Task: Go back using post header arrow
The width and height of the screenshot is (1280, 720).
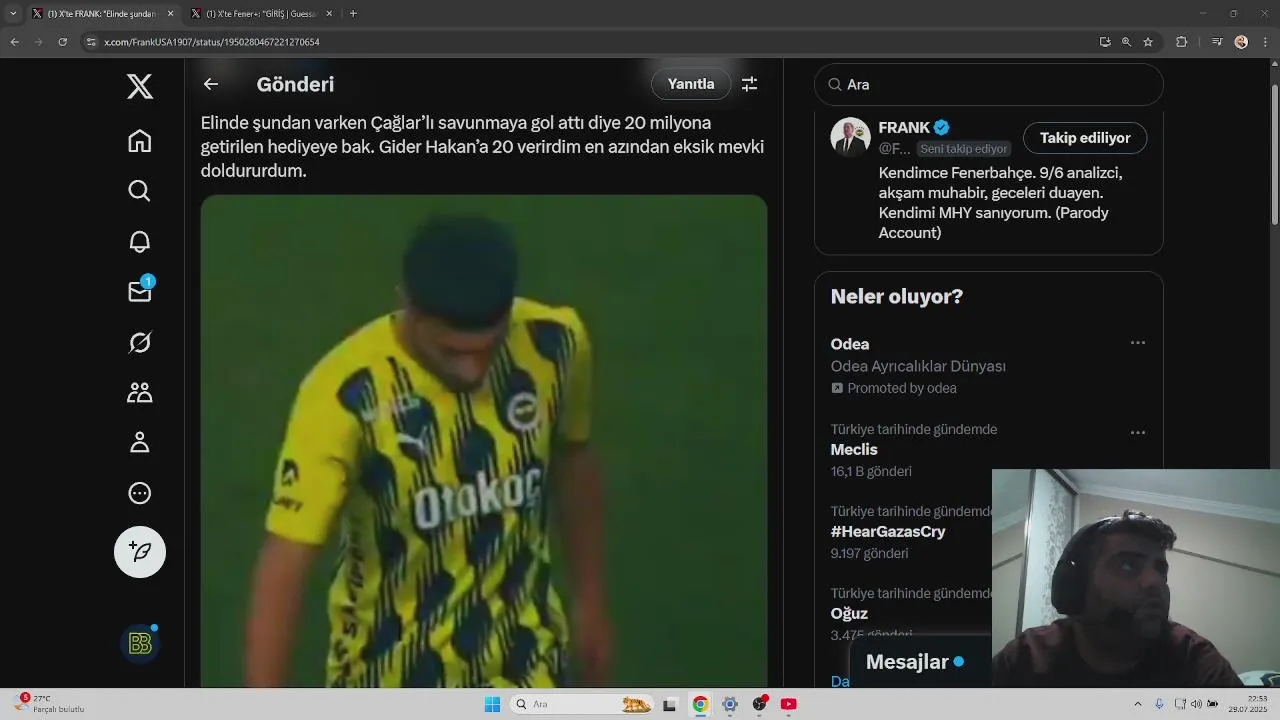Action: (x=211, y=84)
